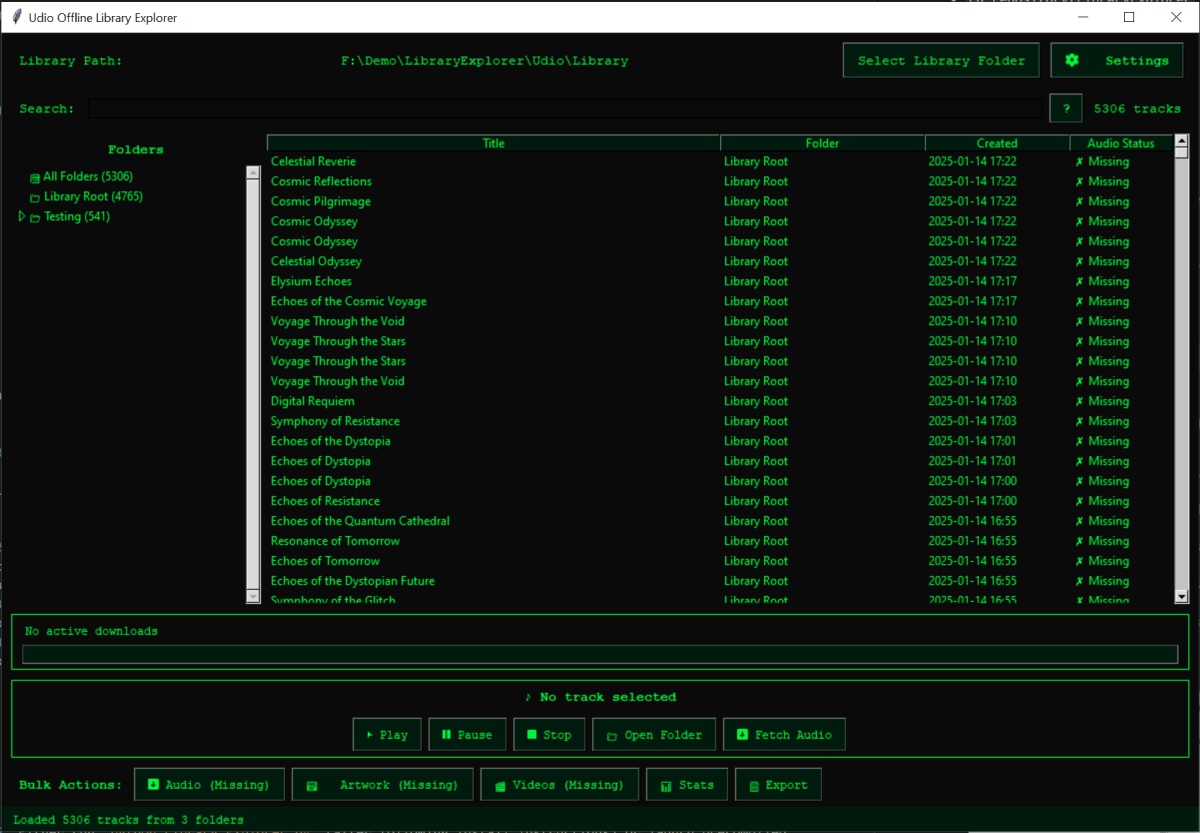This screenshot has height=833, width=1200.
Task: Select the Elysium Echoes track
Action: 719,281
